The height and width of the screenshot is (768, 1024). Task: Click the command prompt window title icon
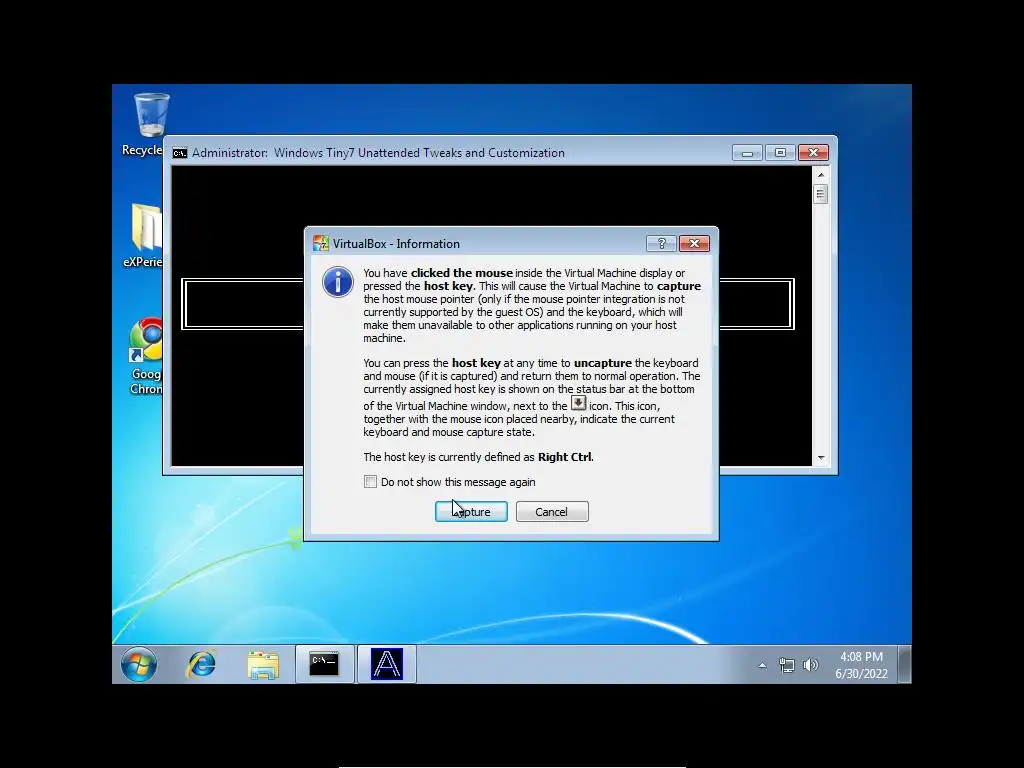[x=180, y=153]
